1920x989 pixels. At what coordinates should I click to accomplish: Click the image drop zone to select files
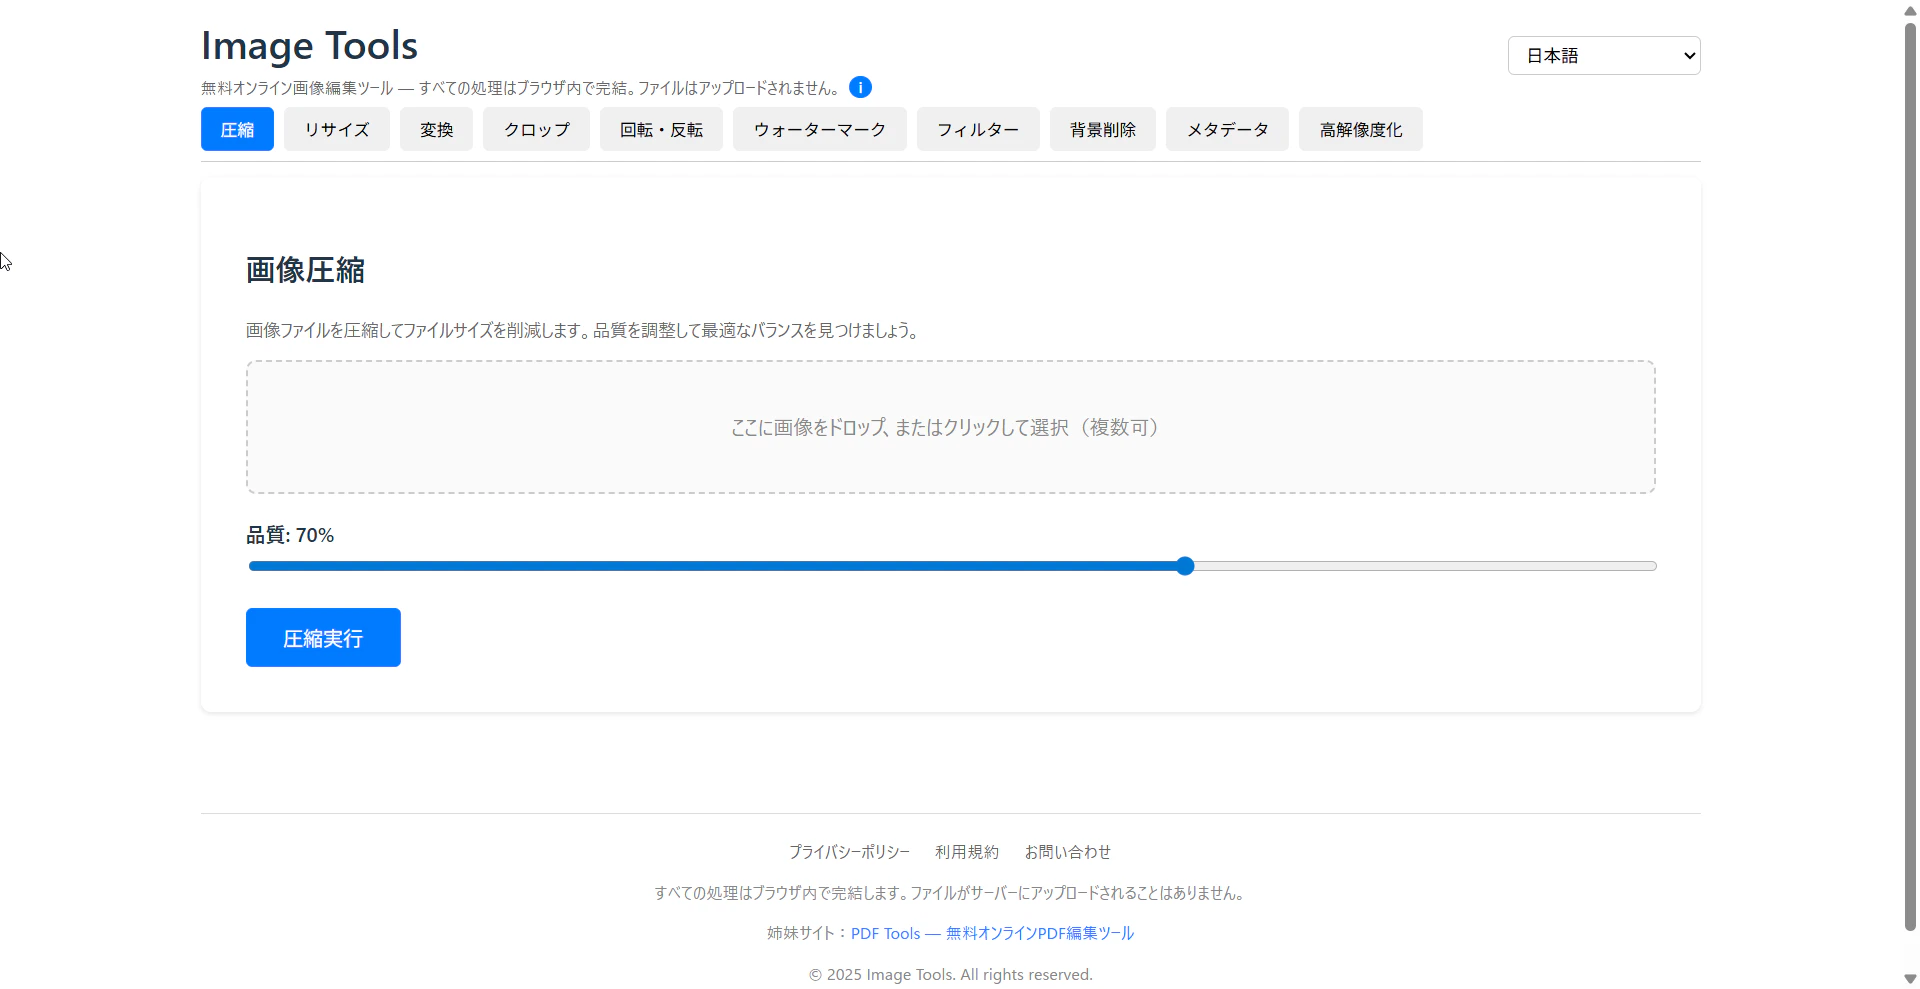(x=951, y=427)
